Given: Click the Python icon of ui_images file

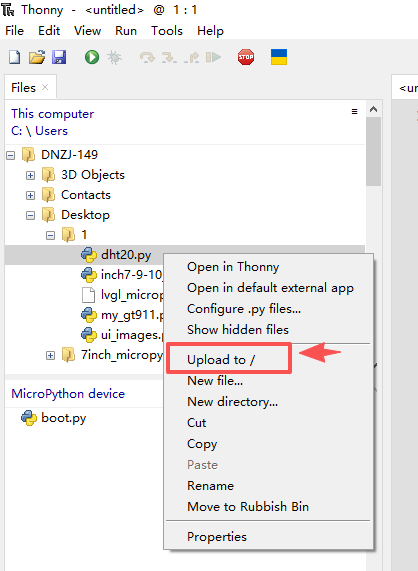Looking at the screenshot, I should tap(88, 335).
